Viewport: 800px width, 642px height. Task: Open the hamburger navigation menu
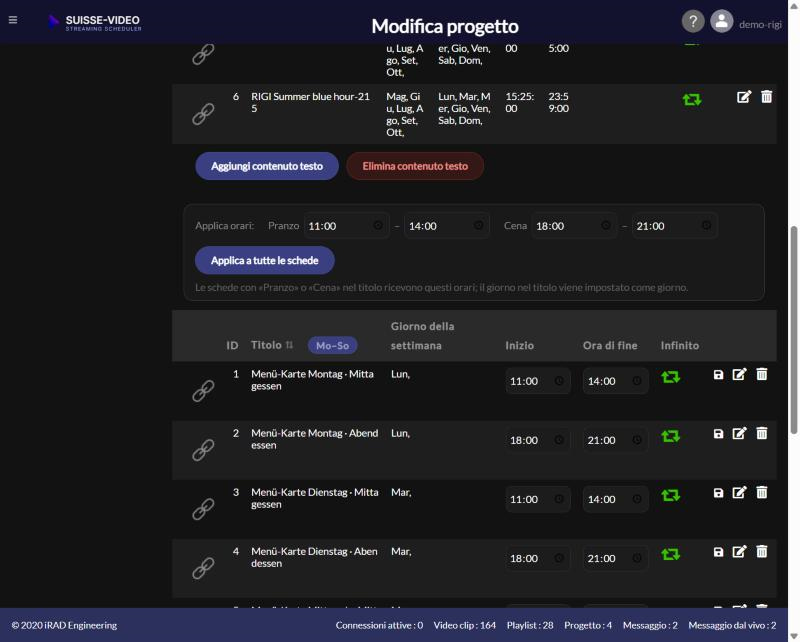13,20
